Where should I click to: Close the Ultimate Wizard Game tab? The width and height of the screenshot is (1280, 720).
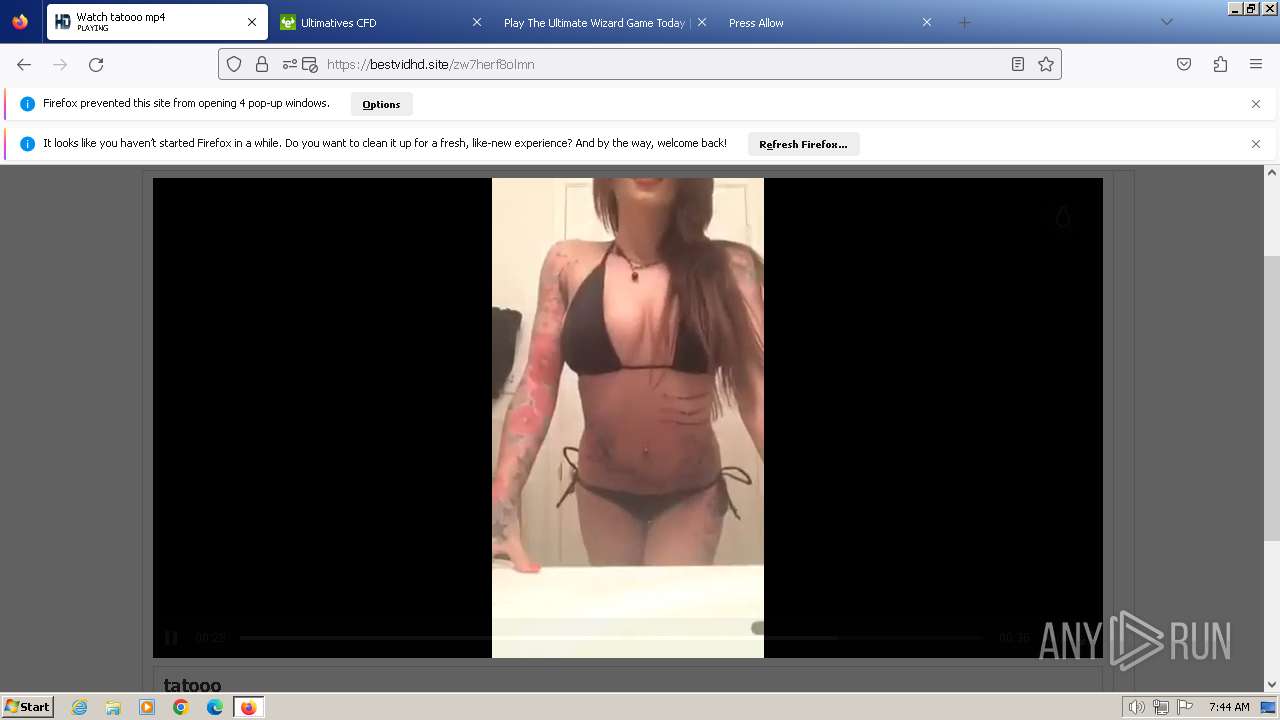[702, 22]
